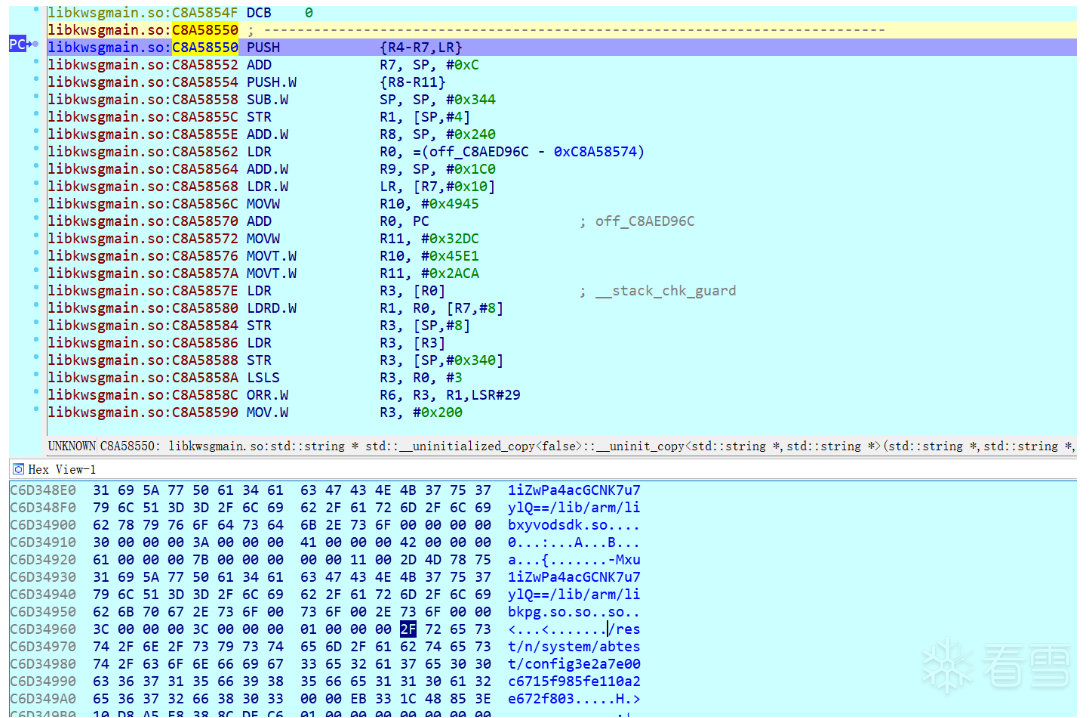Screen dimensions: 1092x718
Task: Click immediate #0x344 in SUB.W instruction
Action: tap(470, 100)
